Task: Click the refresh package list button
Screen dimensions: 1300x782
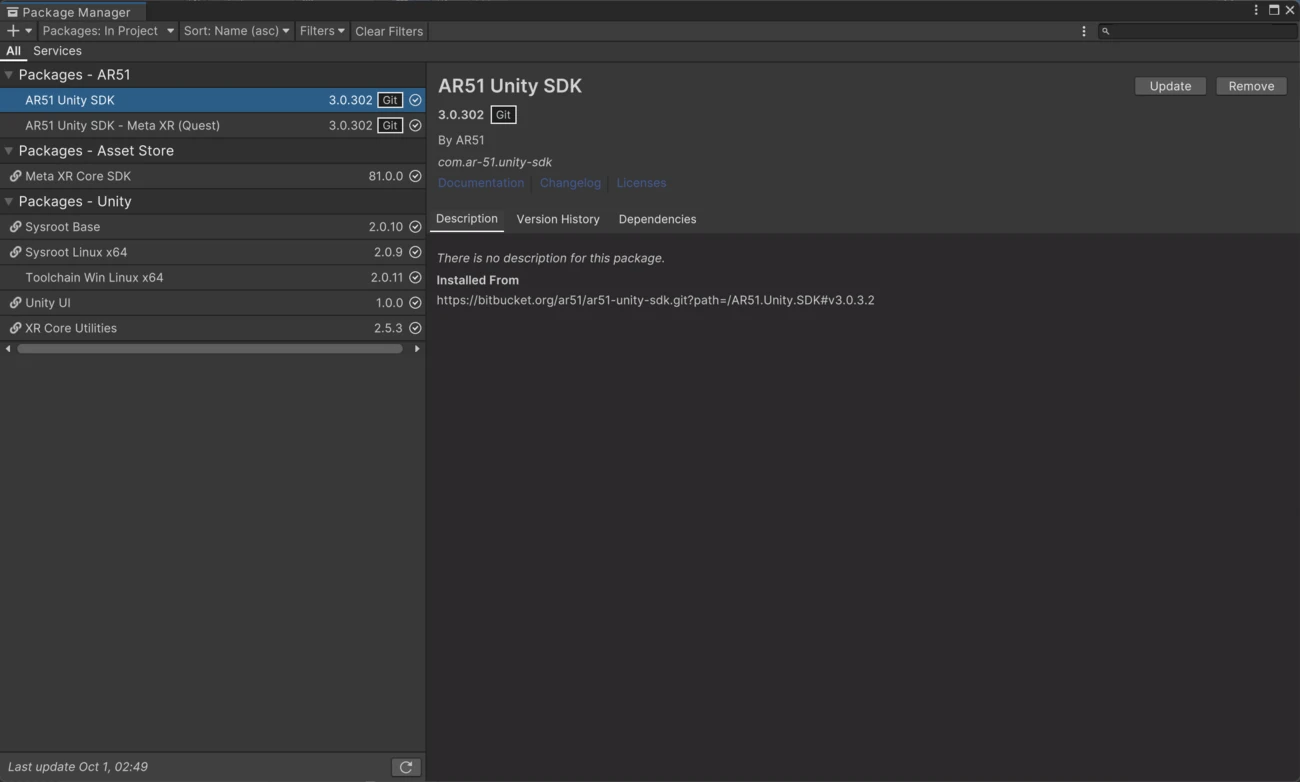Action: (x=406, y=767)
